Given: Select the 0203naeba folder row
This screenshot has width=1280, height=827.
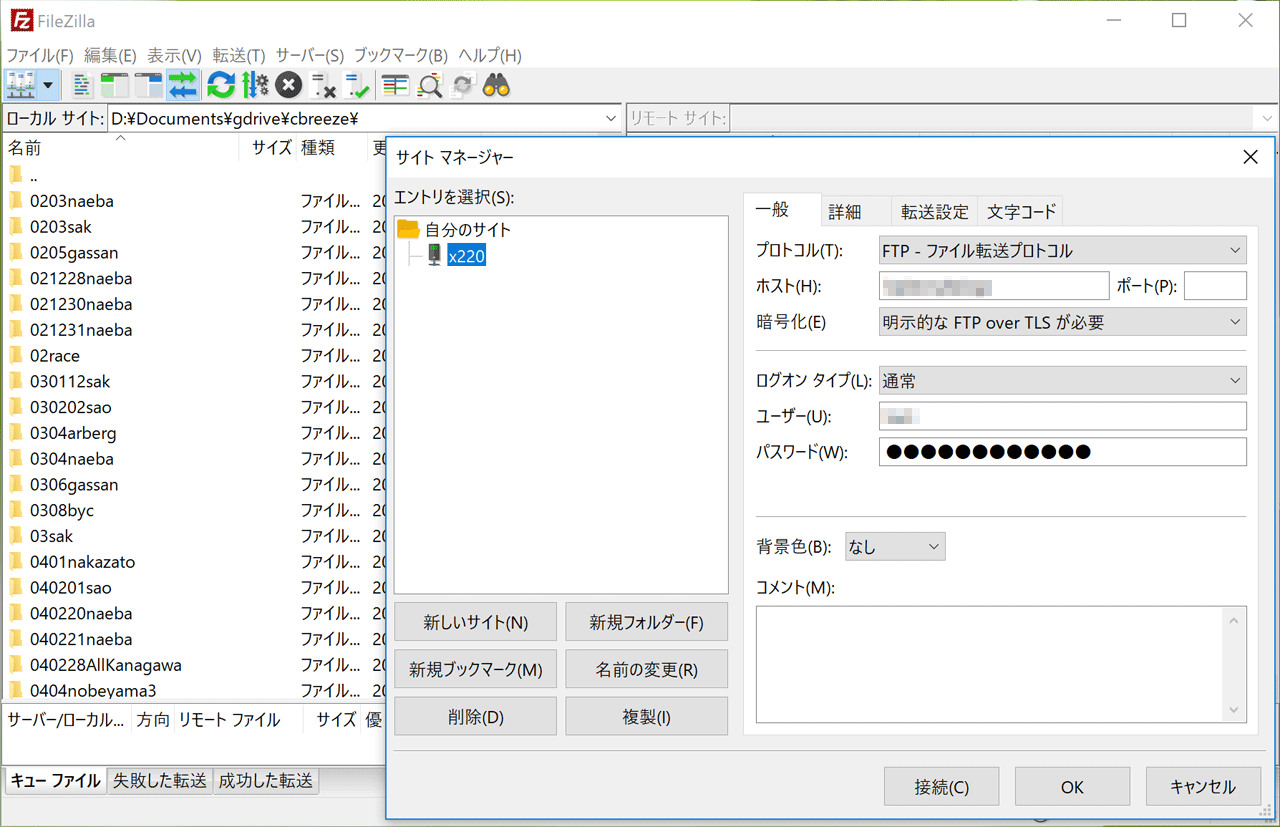Looking at the screenshot, I should click(195, 201).
